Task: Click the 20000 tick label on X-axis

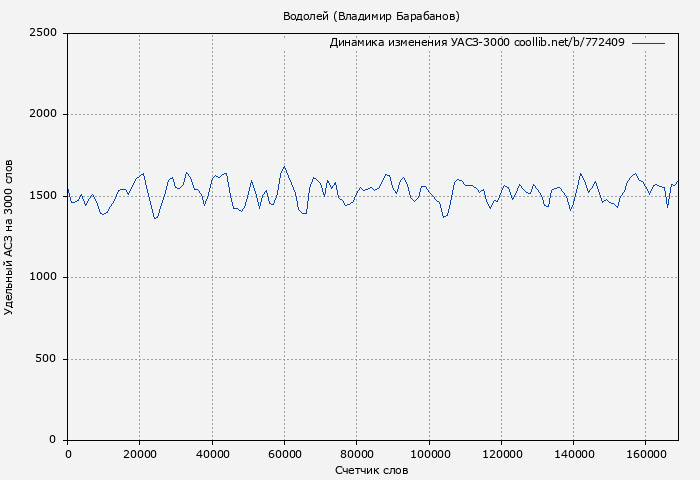Action: pyautogui.click(x=140, y=454)
